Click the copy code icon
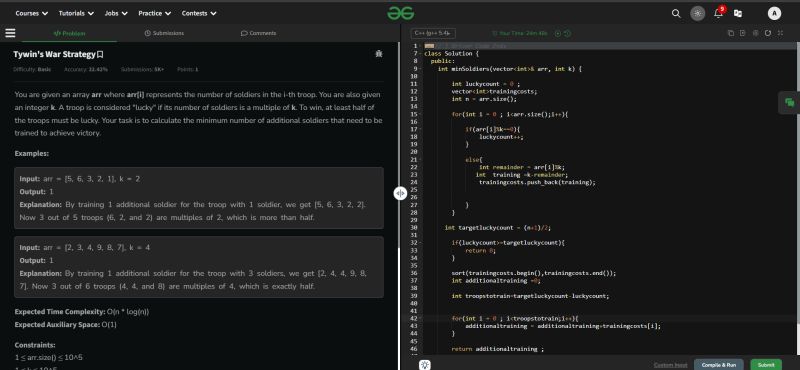The height and width of the screenshot is (370, 800). [x=730, y=33]
